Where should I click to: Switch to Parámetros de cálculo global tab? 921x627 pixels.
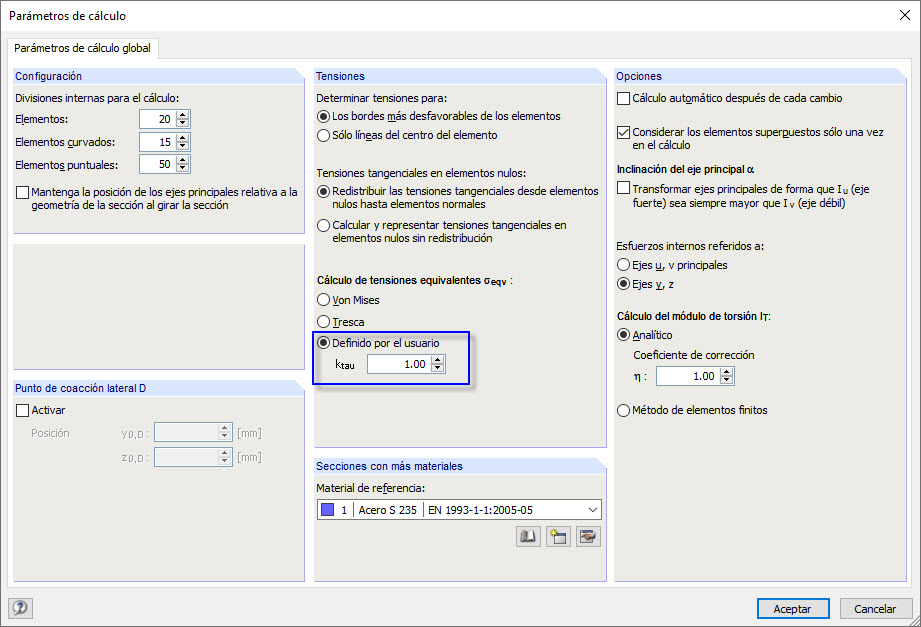(x=82, y=48)
